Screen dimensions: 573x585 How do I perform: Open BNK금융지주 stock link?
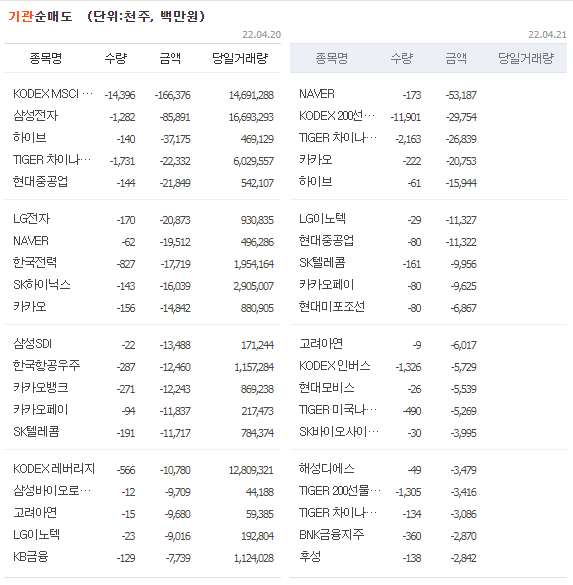tap(332, 535)
